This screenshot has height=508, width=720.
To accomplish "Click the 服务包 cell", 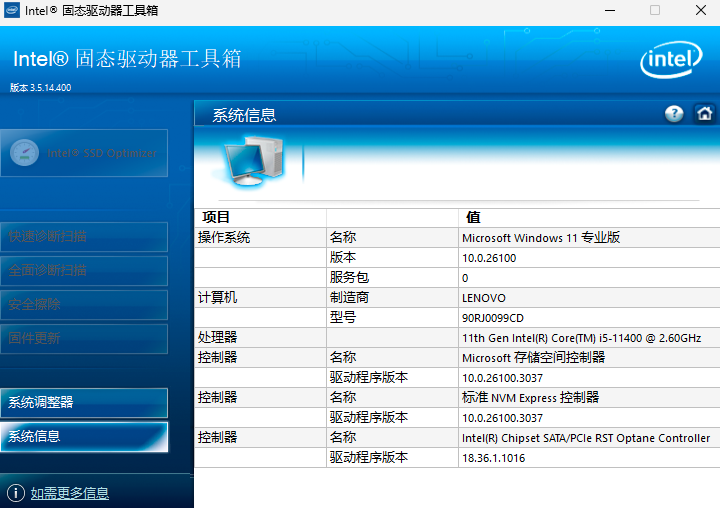I will pos(349,277).
